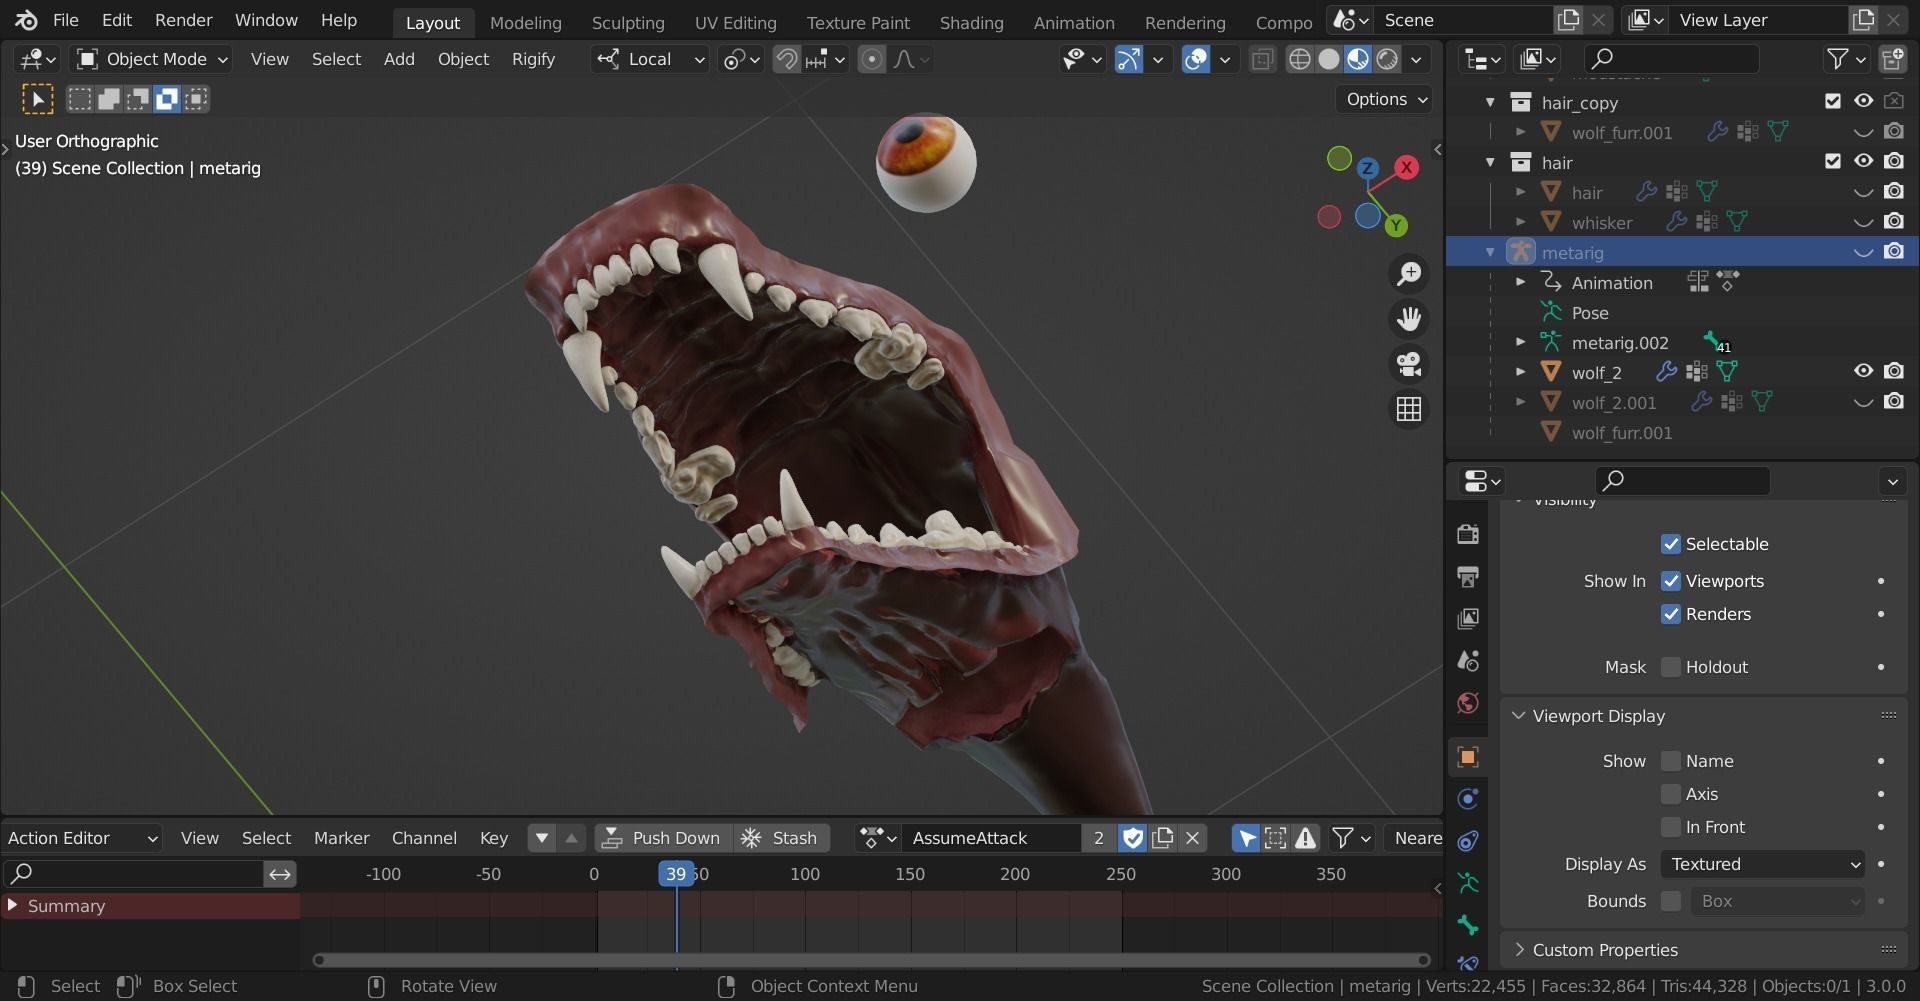Hide wolf_2 object in viewport
Screen dimensions: 1920x1001
[x=1863, y=371]
